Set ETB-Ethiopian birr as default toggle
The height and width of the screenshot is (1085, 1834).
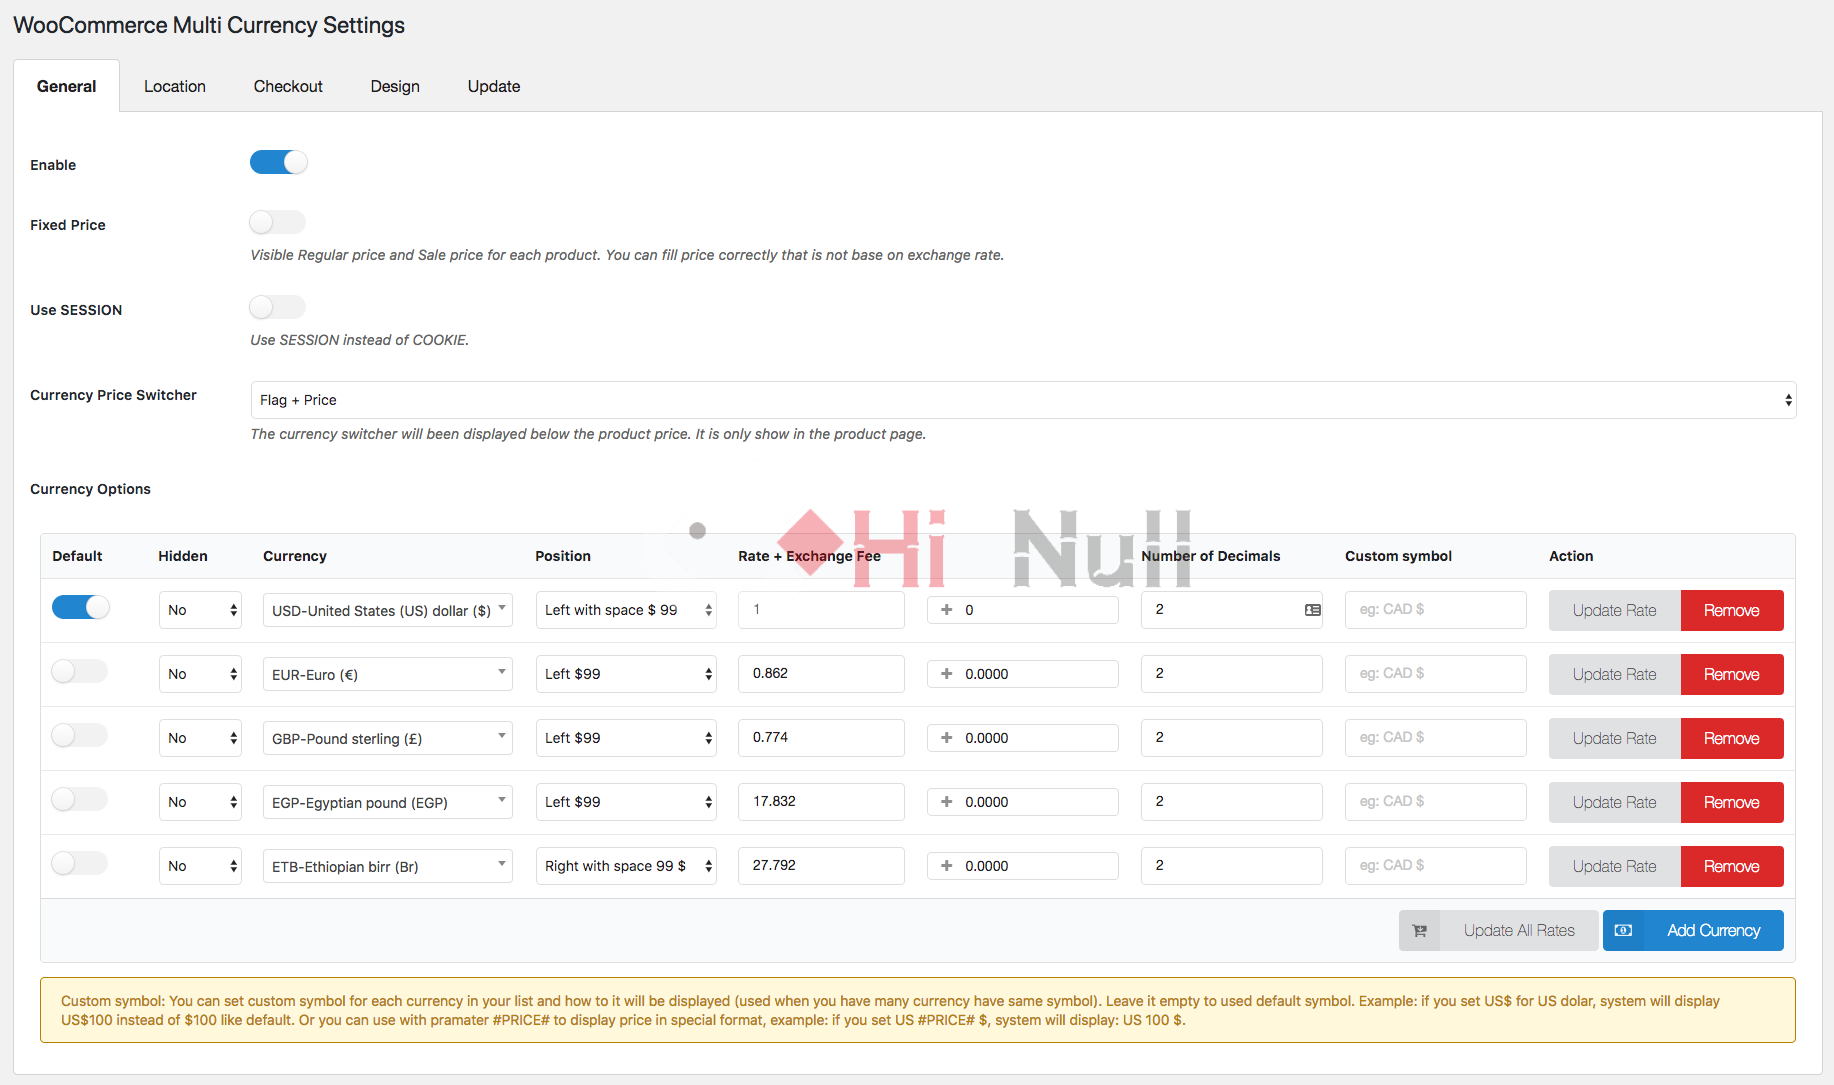80,863
